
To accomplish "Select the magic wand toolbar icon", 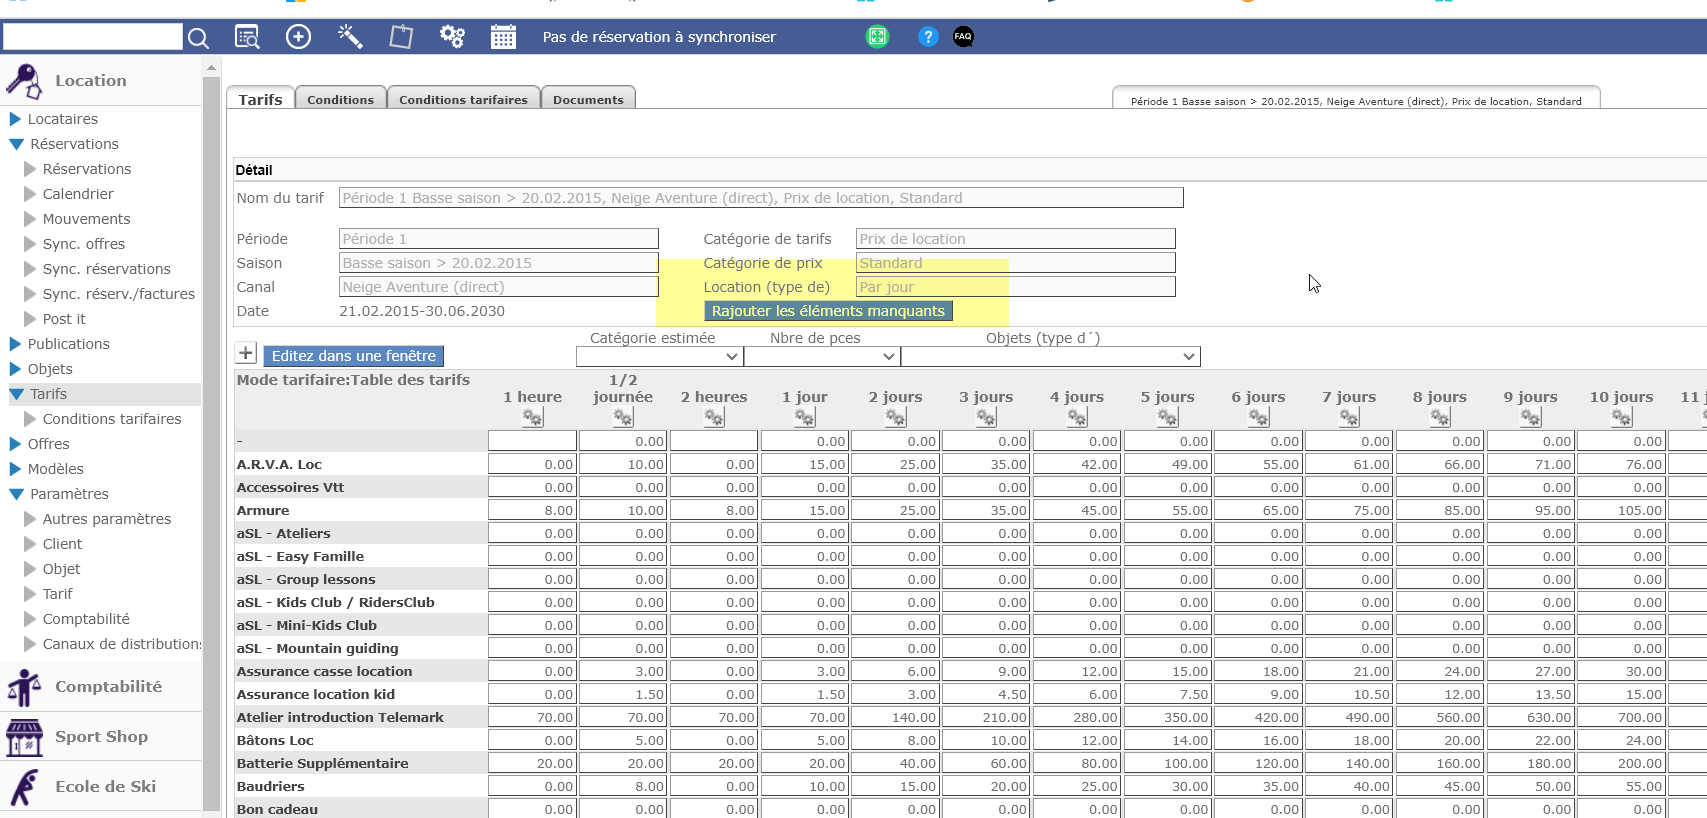I will click(x=350, y=37).
